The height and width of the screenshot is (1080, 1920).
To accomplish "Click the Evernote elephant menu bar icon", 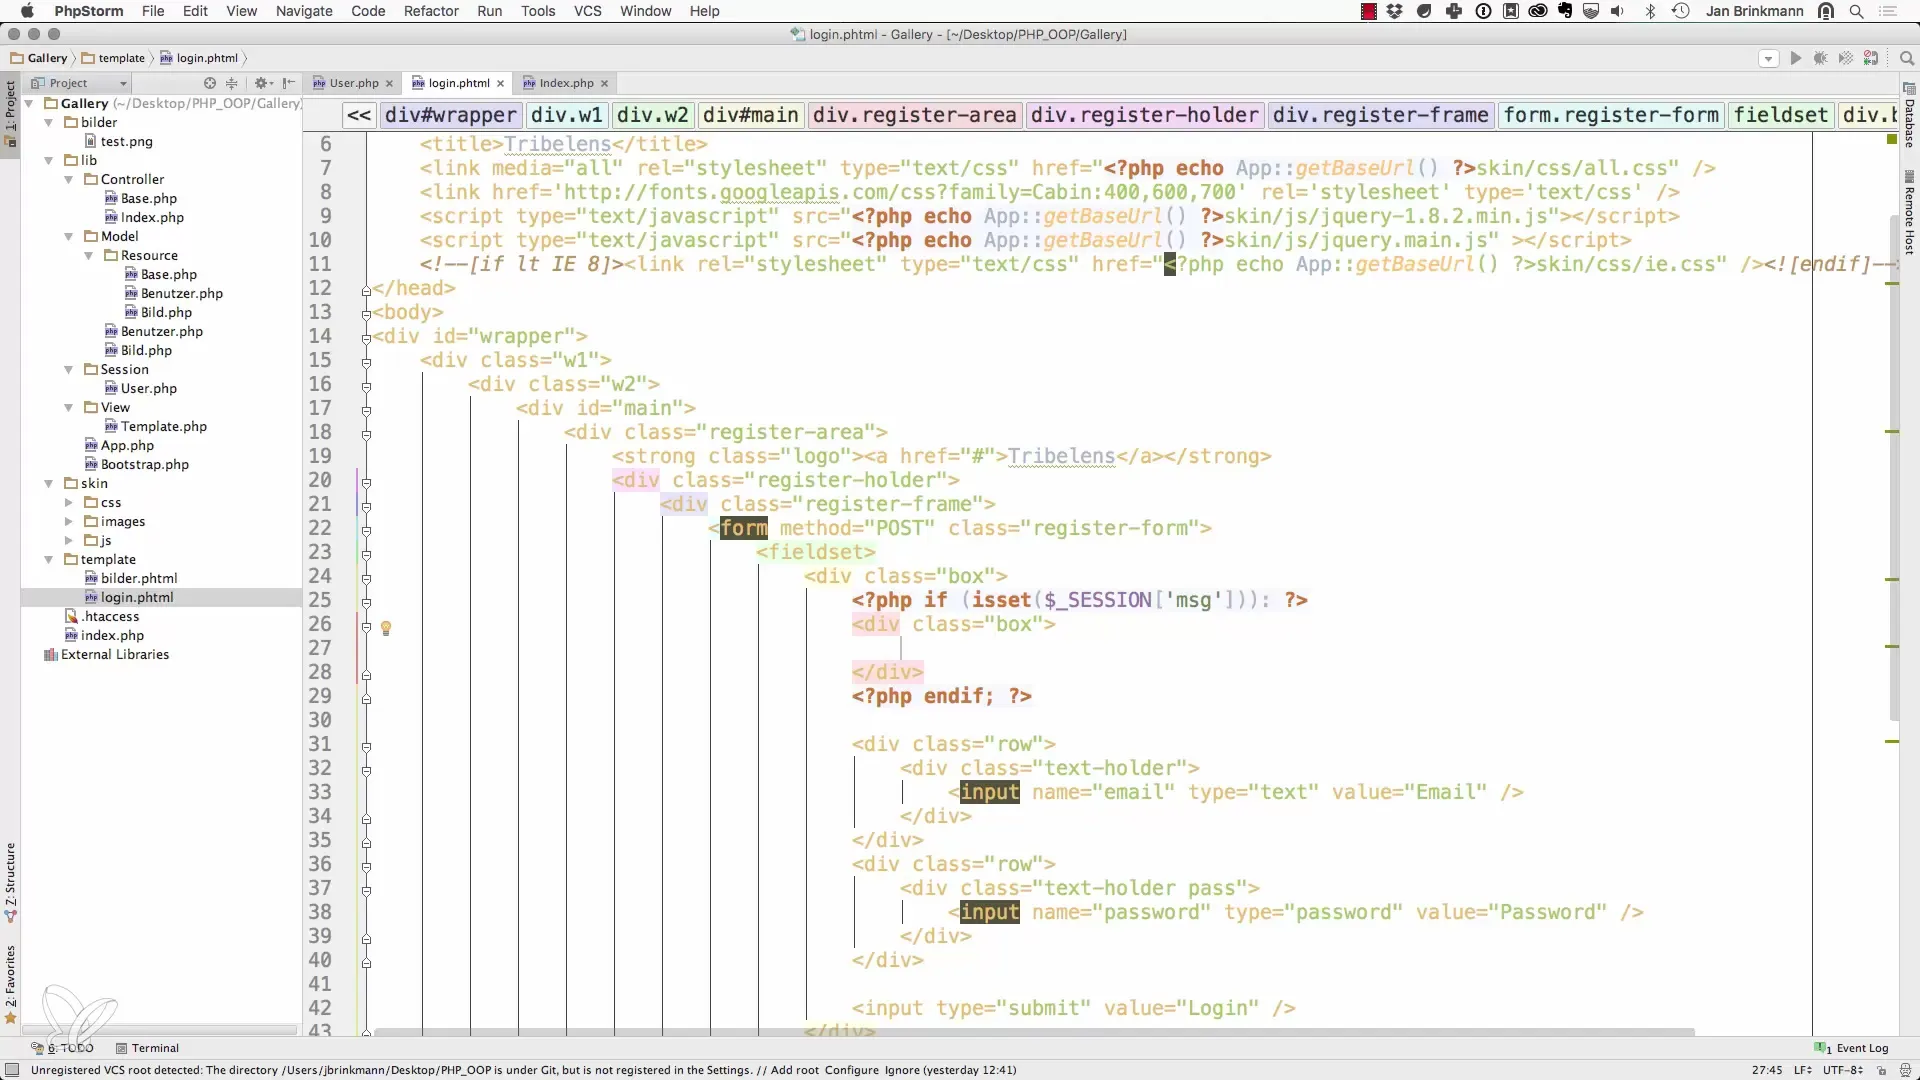I will pos(1565,11).
